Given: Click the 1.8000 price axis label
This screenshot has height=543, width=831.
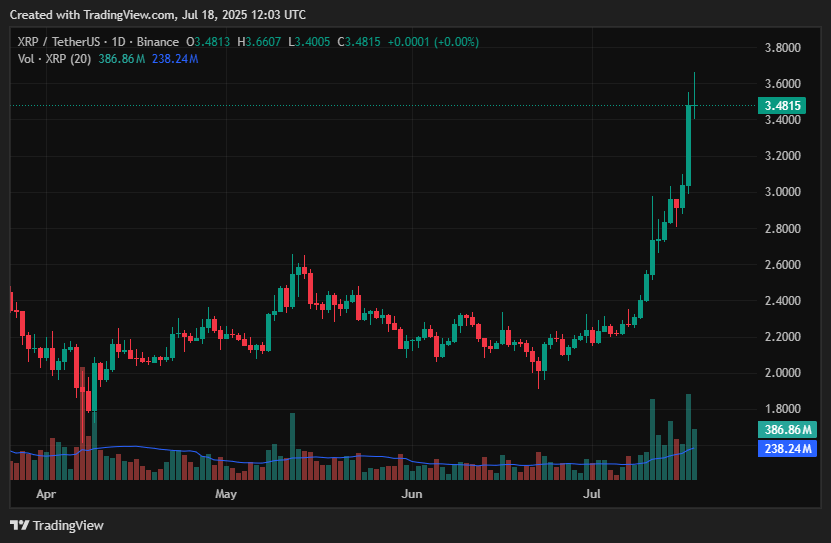Looking at the screenshot, I should 782,409.
